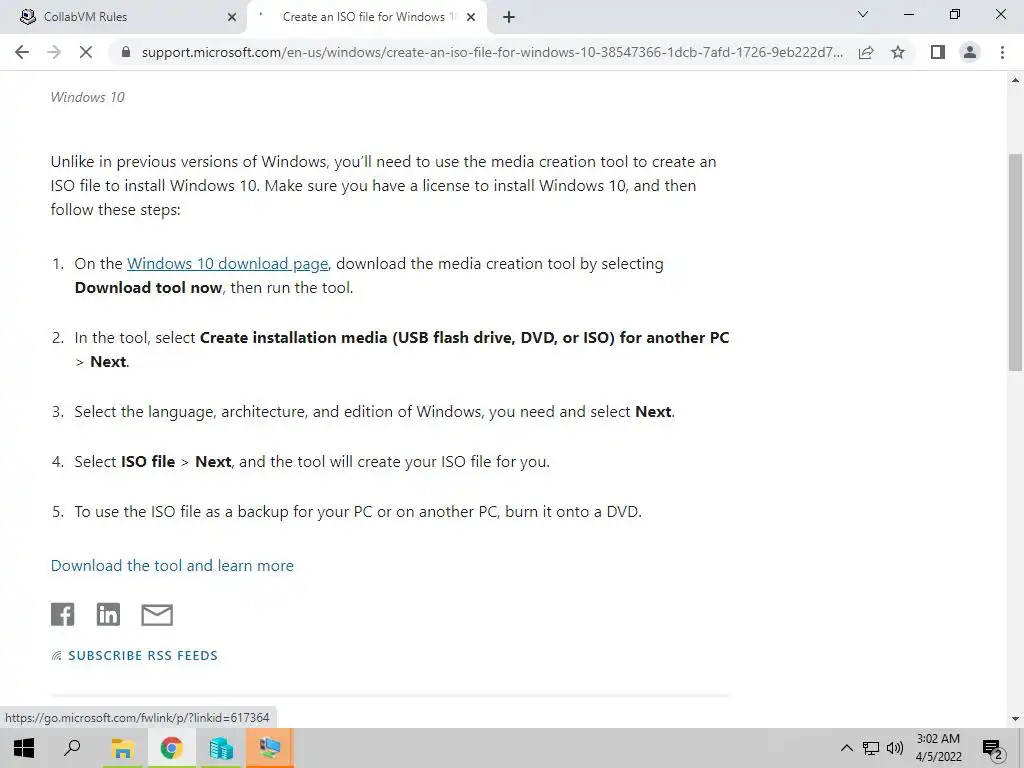Viewport: 1024px width, 768px height.
Task: Open volume control tray icon
Action: pyautogui.click(x=895, y=748)
